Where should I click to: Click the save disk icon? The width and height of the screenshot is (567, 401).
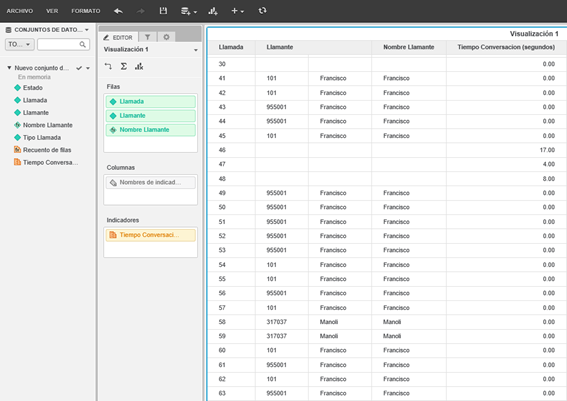click(163, 11)
